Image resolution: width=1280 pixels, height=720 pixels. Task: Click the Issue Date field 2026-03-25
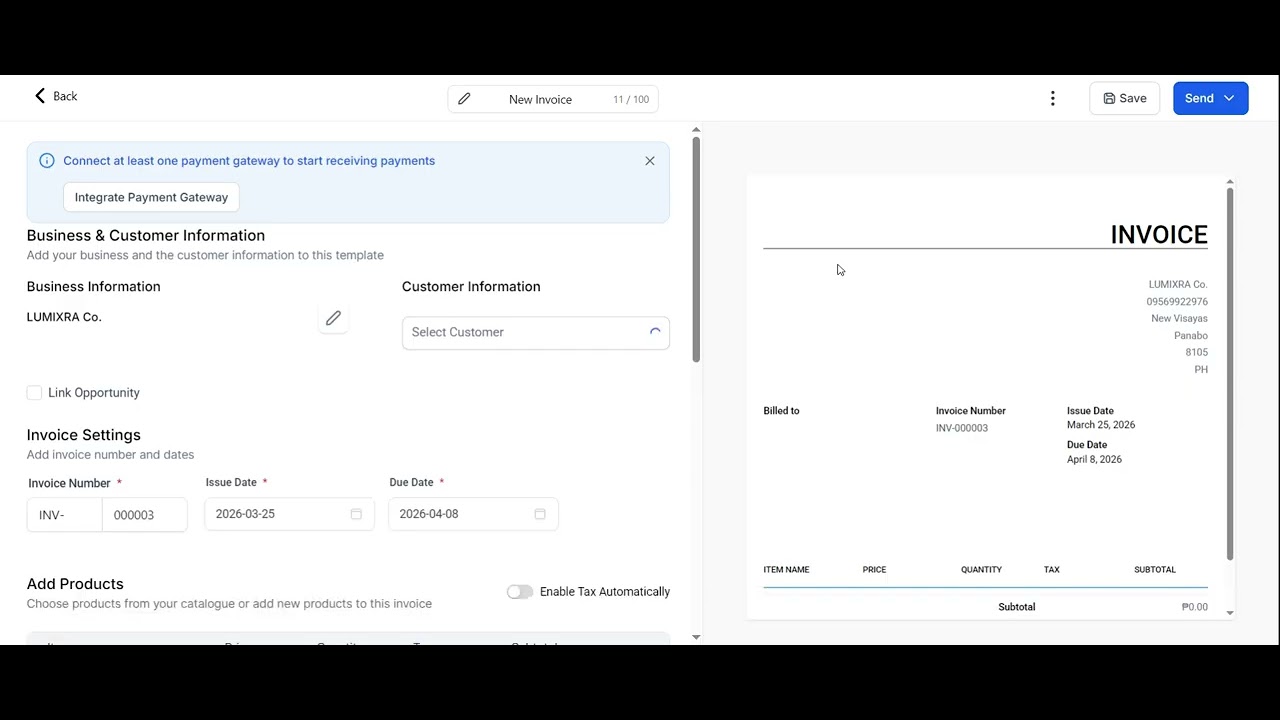click(x=289, y=514)
